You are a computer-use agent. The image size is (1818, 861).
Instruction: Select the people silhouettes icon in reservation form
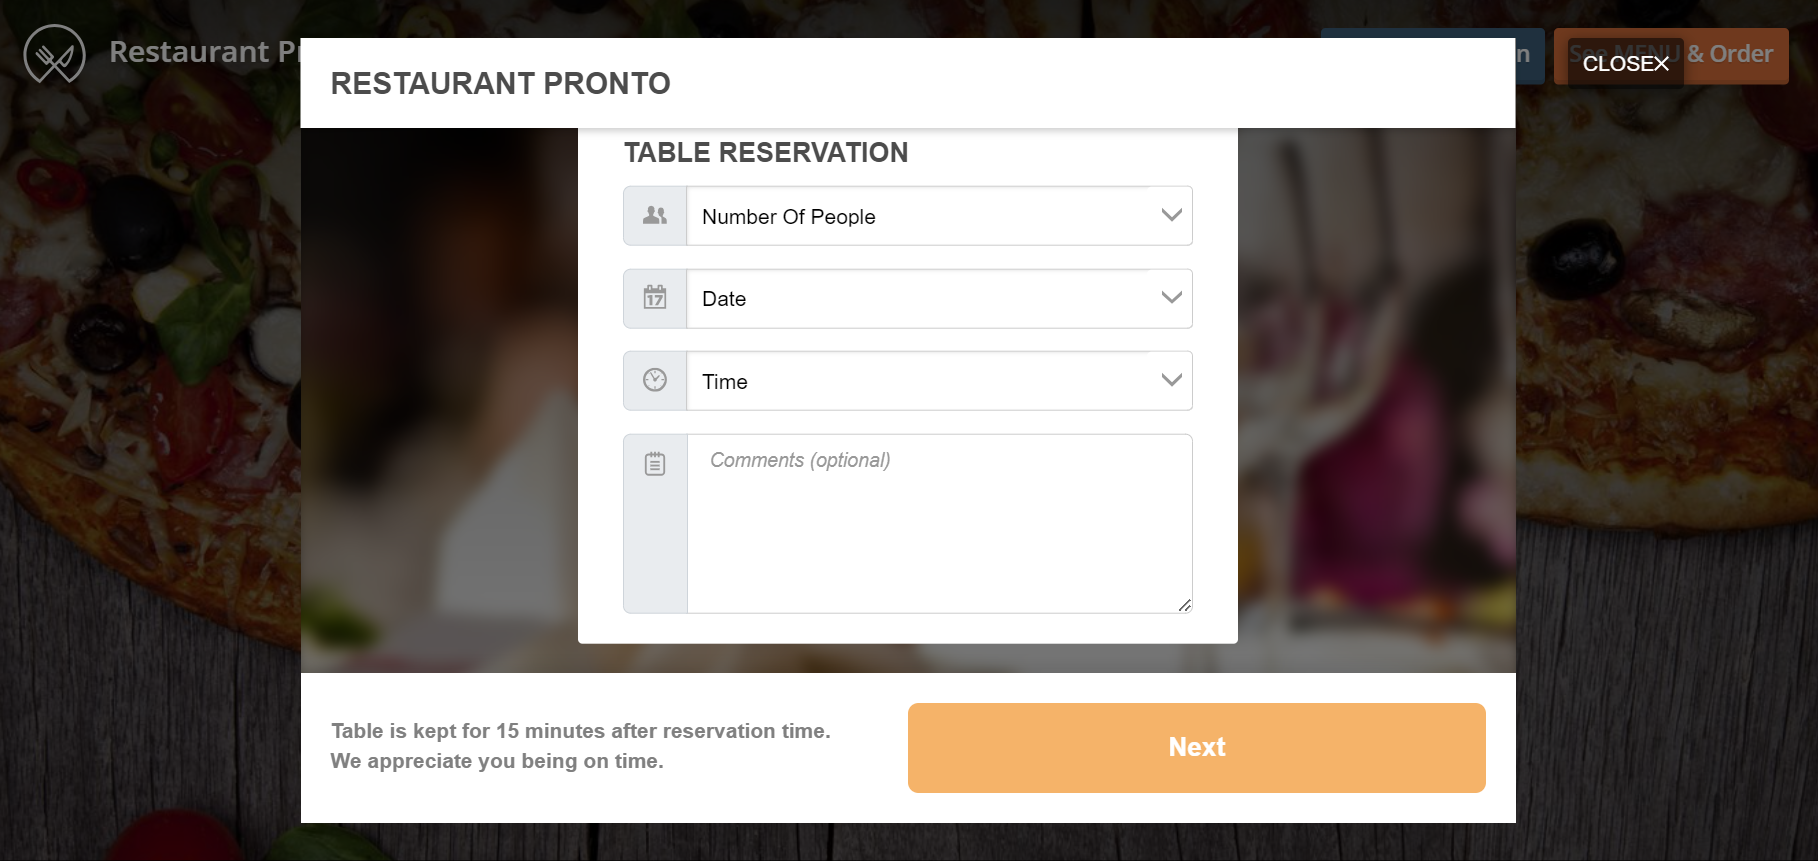point(654,214)
